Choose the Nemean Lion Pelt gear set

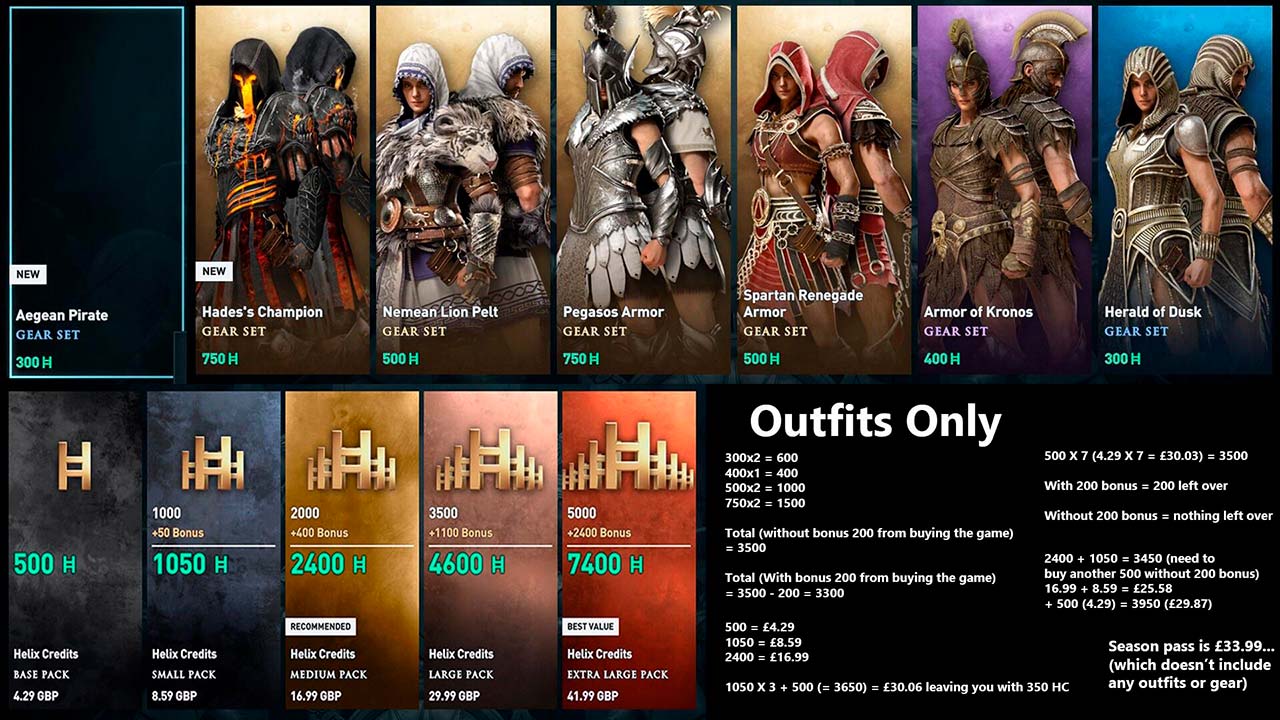point(463,190)
